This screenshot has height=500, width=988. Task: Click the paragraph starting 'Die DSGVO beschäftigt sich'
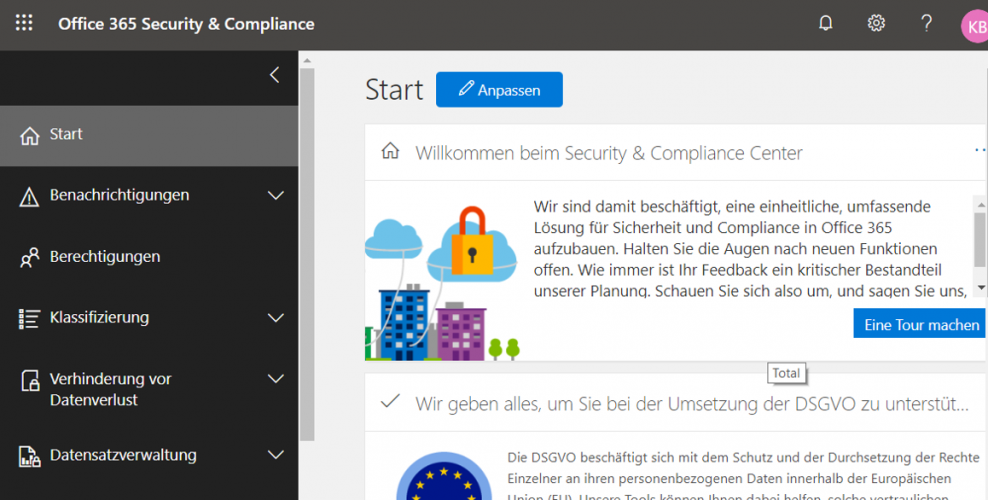point(744,476)
